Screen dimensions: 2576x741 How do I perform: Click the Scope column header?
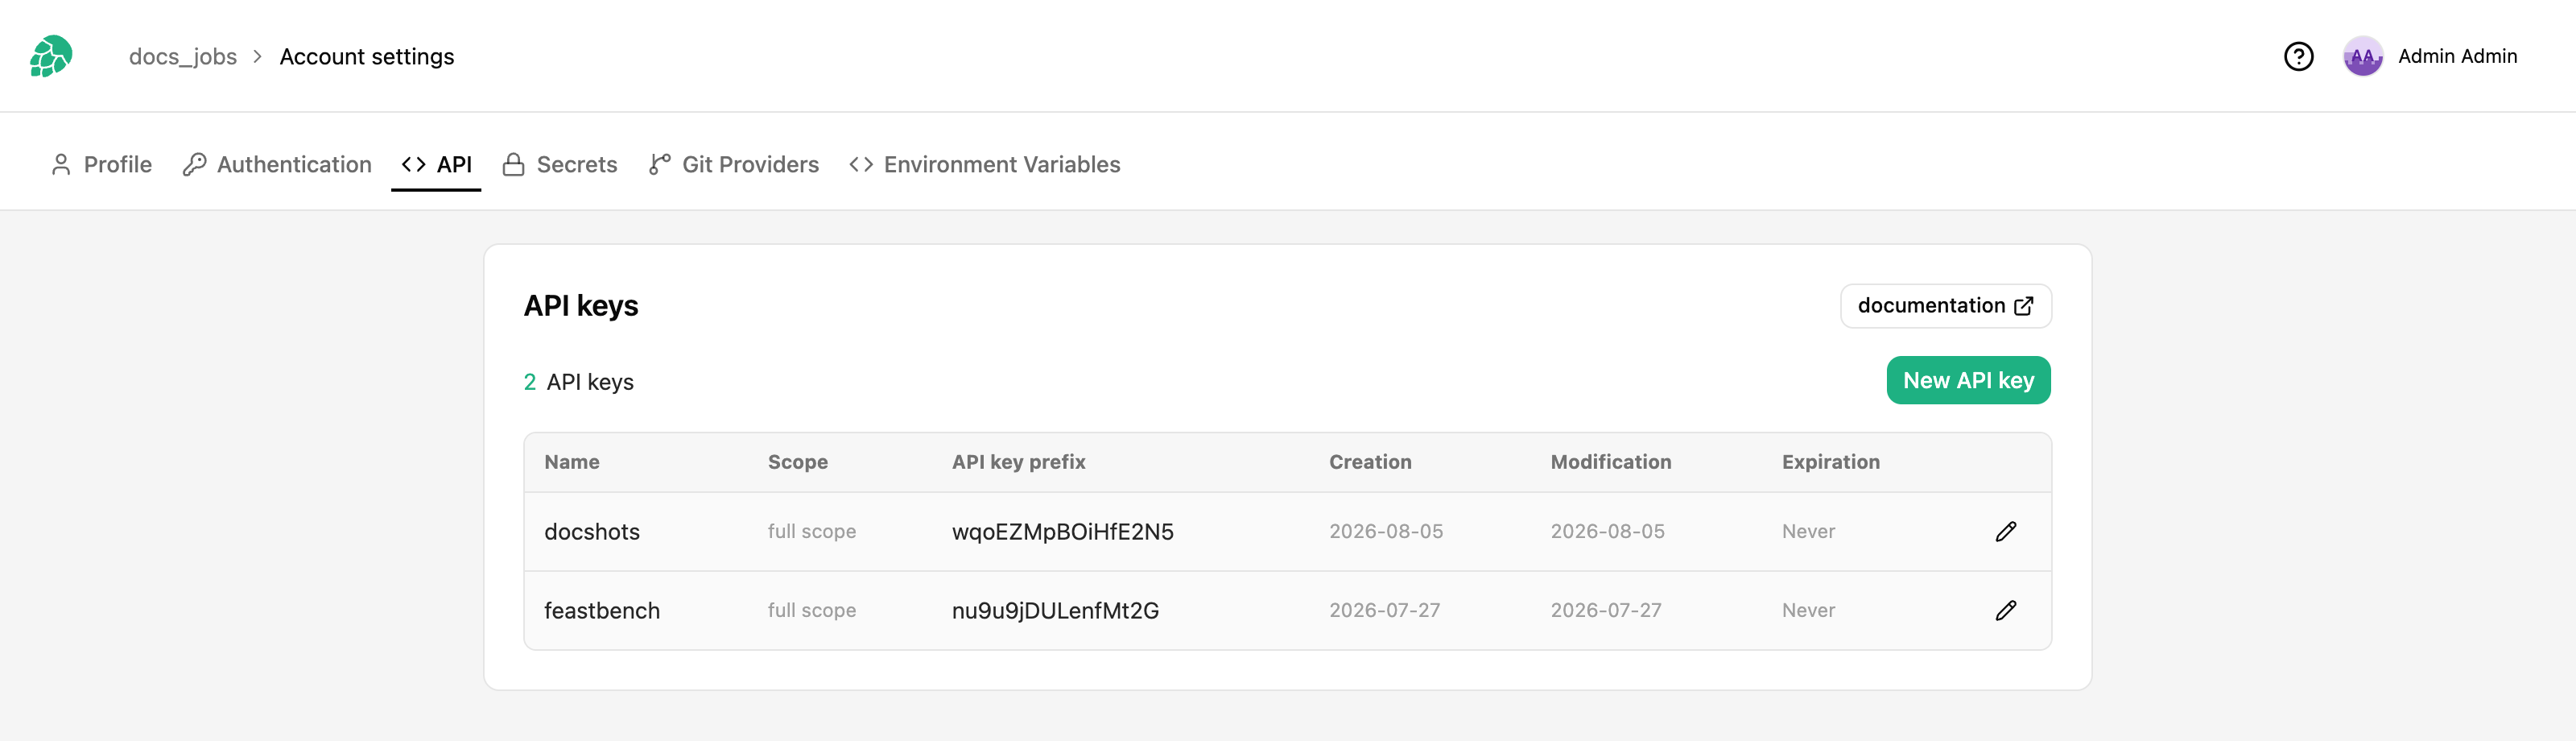tap(797, 462)
